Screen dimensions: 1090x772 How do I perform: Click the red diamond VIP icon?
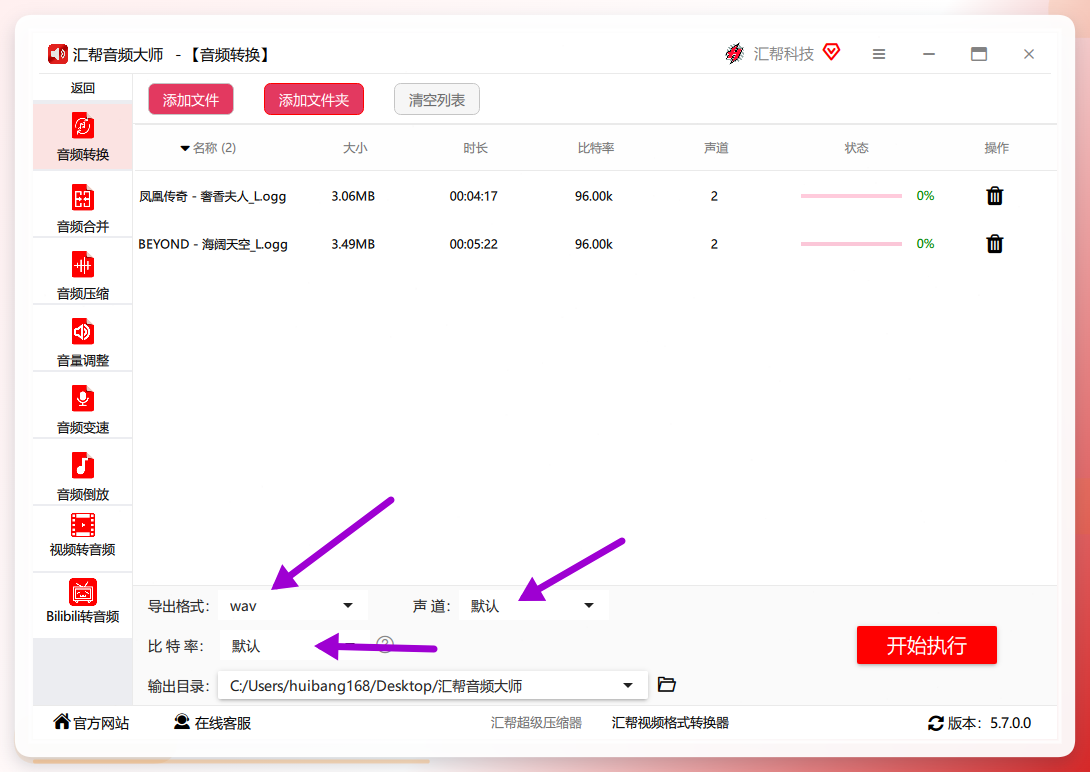coord(831,51)
